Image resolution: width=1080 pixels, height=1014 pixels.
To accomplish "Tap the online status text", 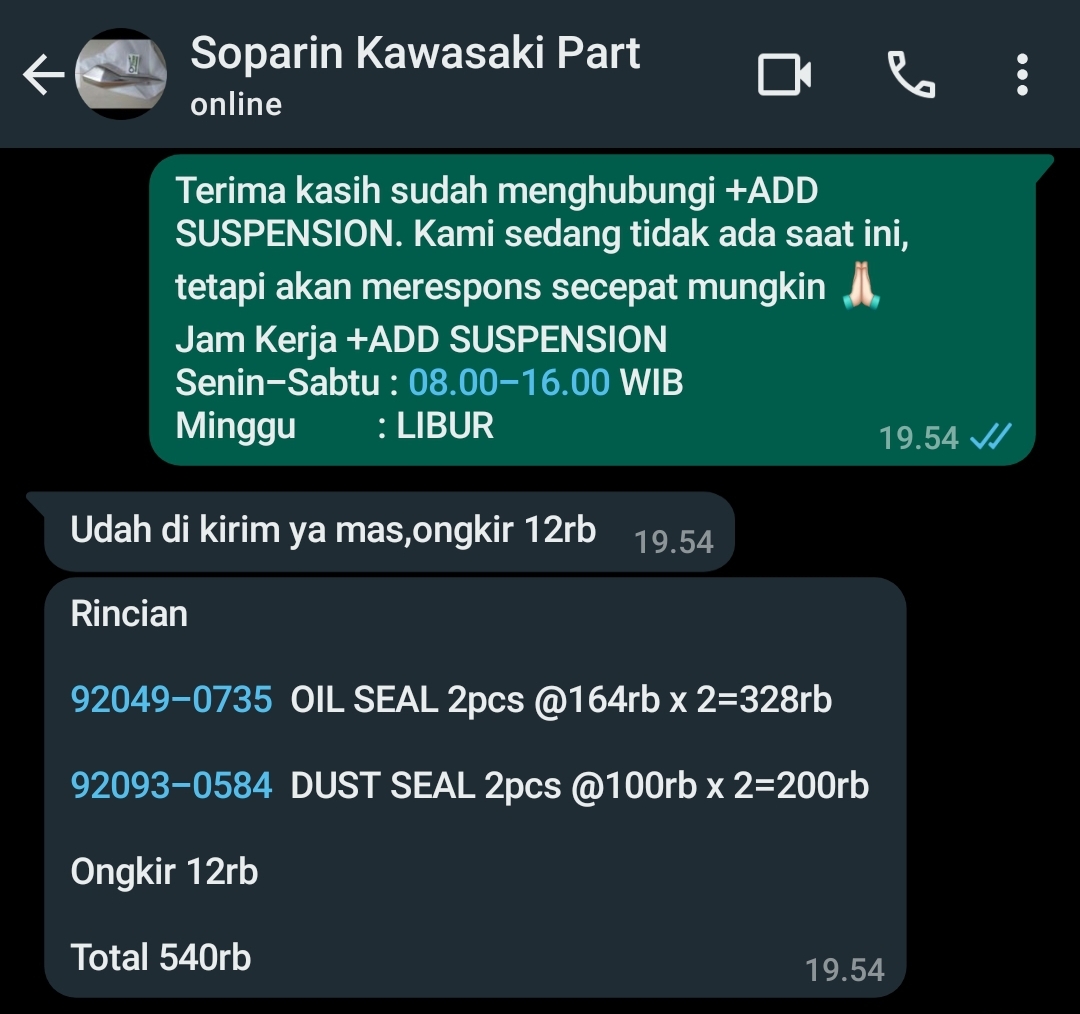I will coord(236,104).
